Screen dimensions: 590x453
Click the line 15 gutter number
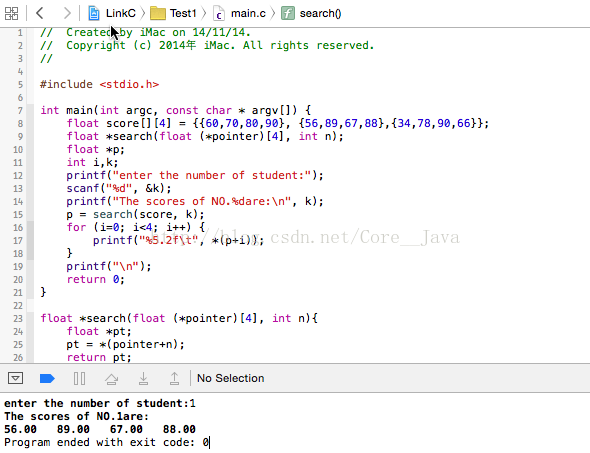[x=18, y=214]
